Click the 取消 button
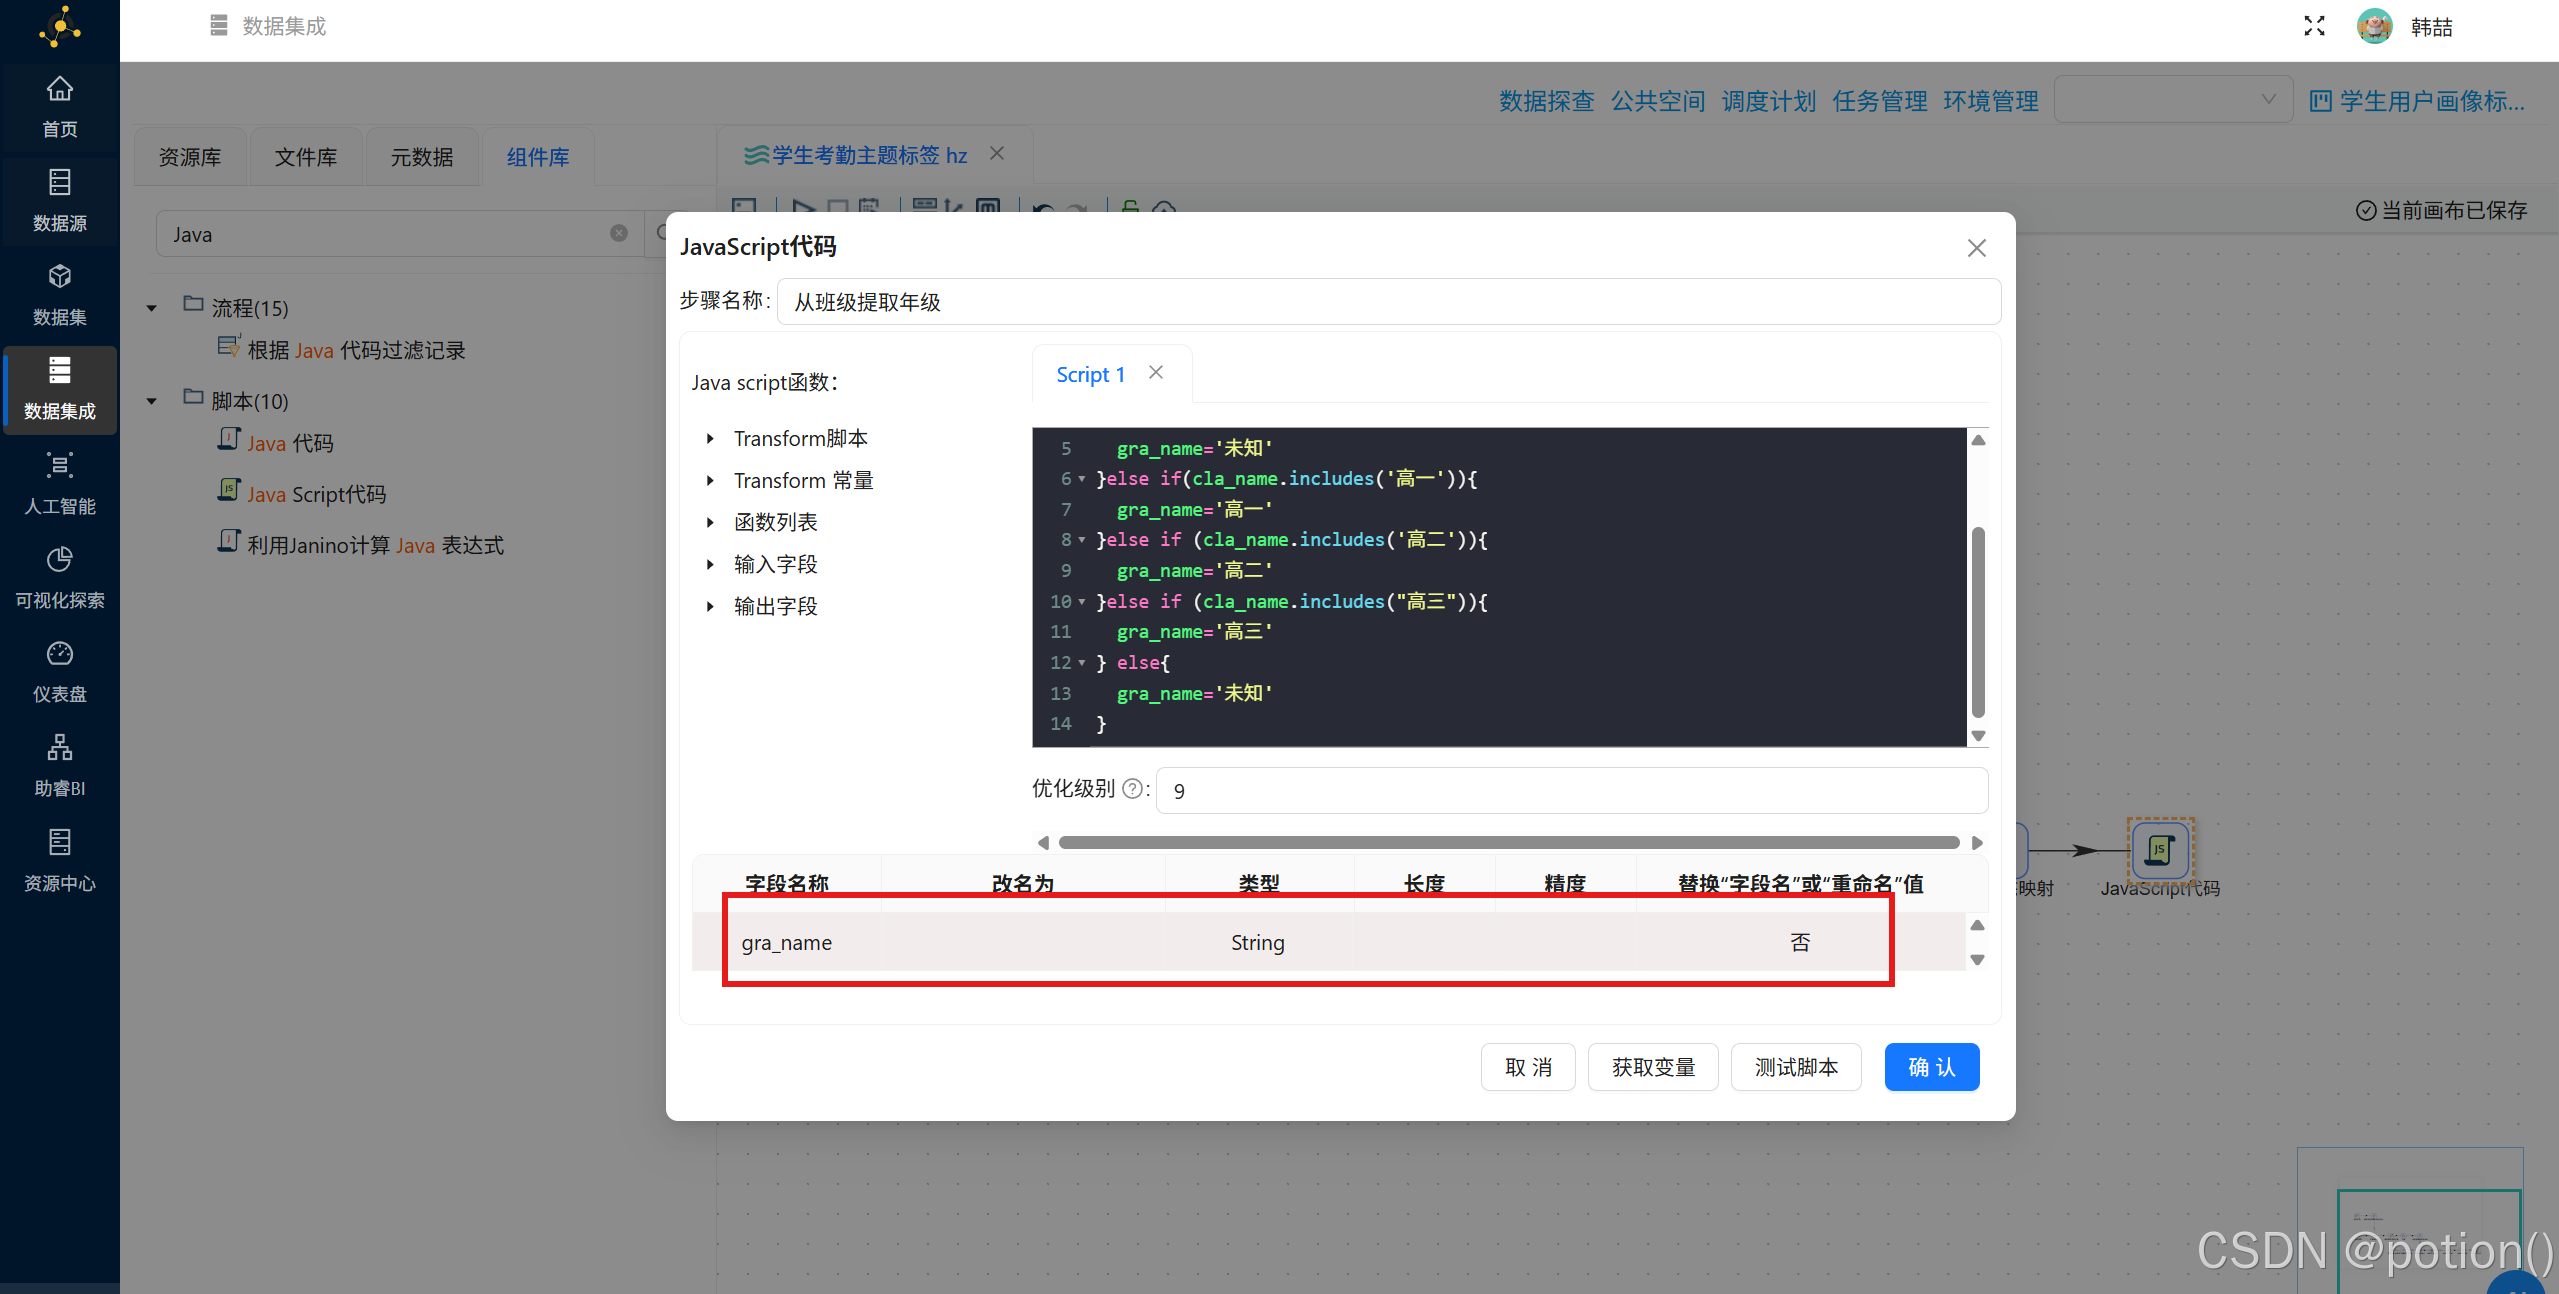This screenshot has height=1294, width=2559. pyautogui.click(x=1528, y=1067)
